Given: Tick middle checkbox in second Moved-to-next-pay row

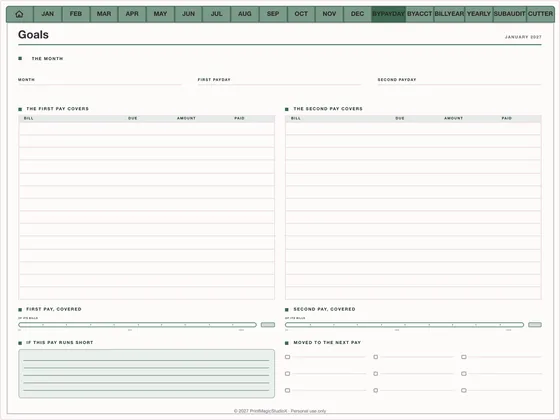Looking at the screenshot, I should pos(376,374).
